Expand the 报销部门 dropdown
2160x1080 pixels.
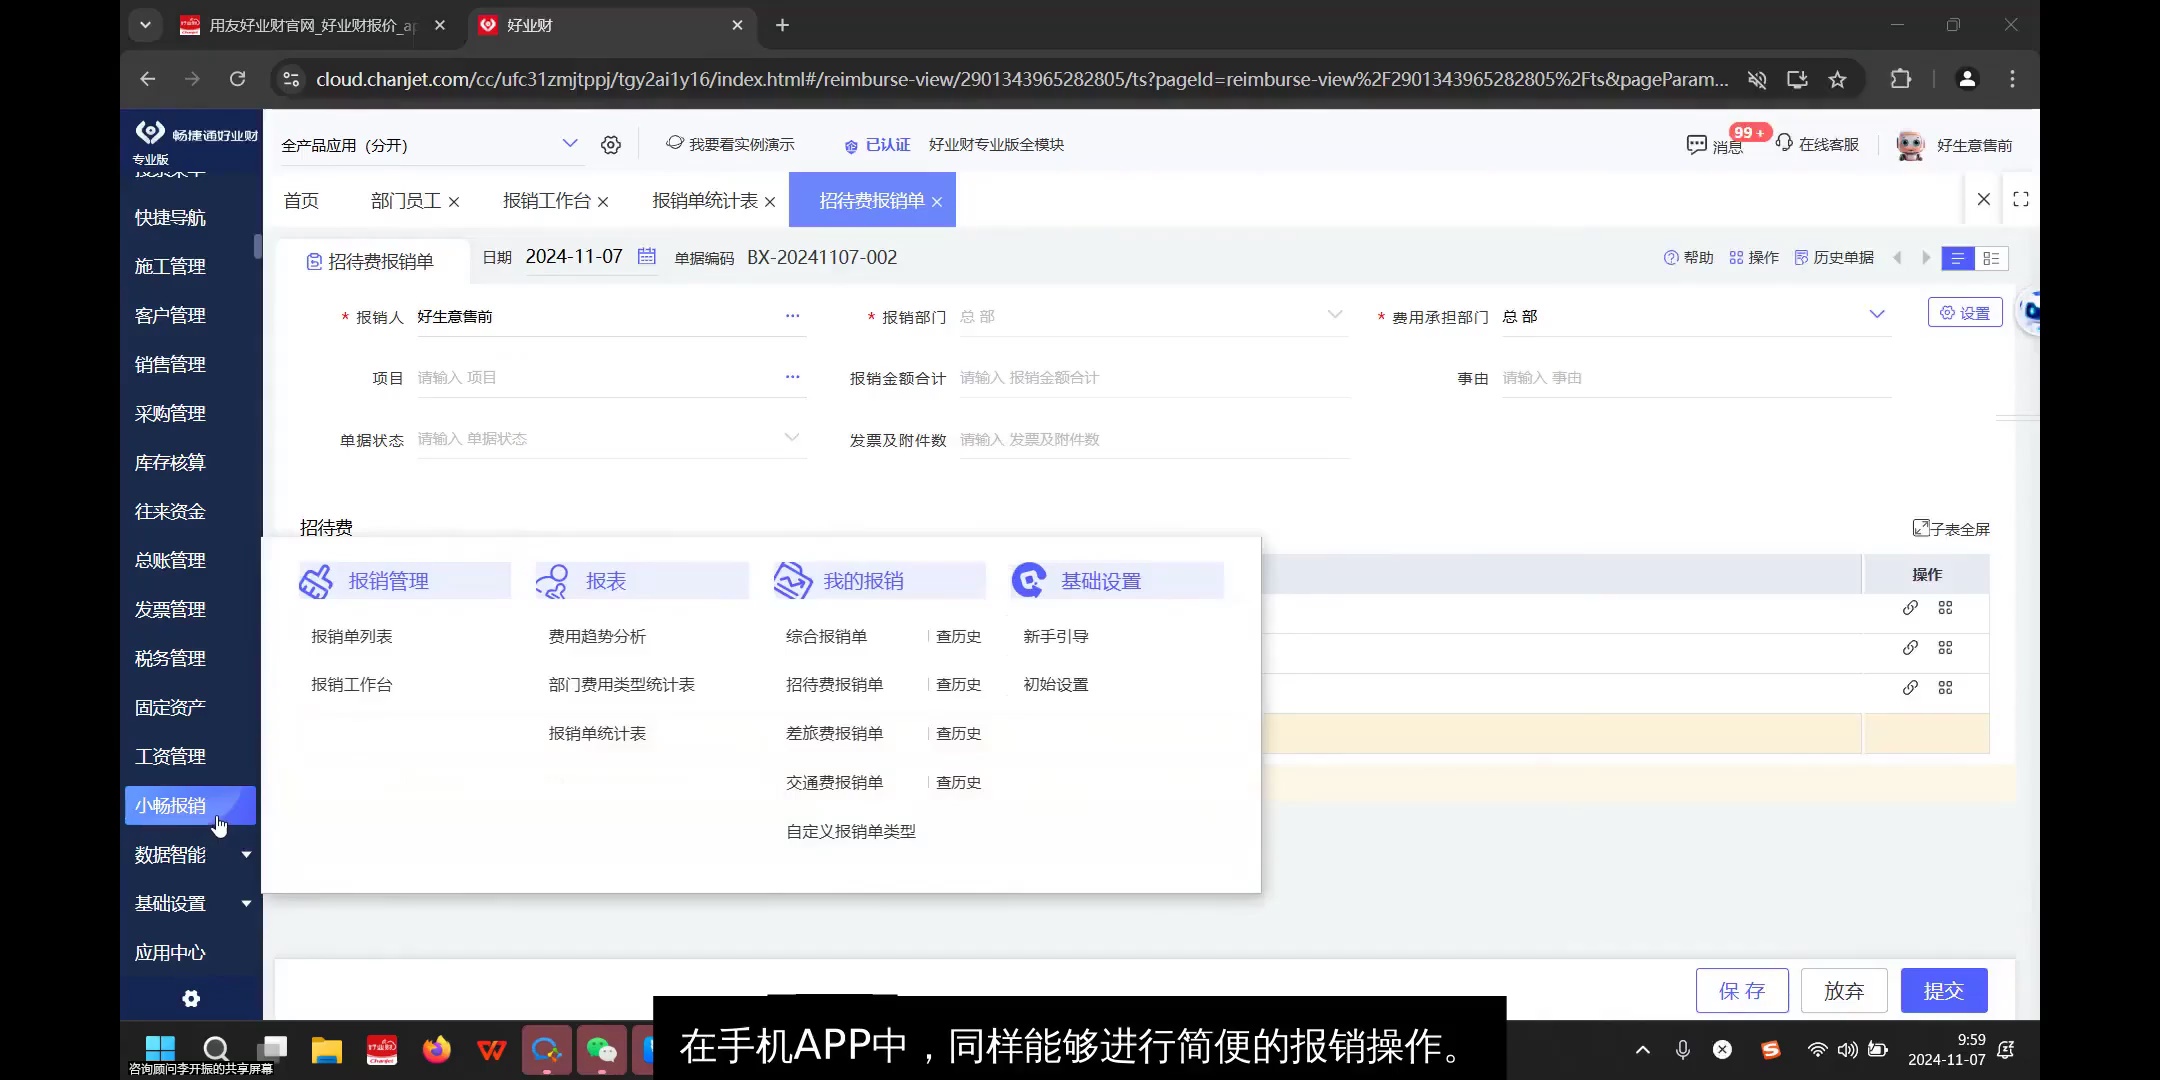pyautogui.click(x=1335, y=315)
